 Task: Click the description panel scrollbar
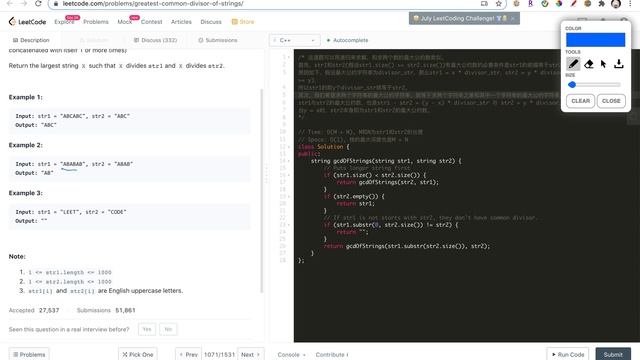coord(261,191)
